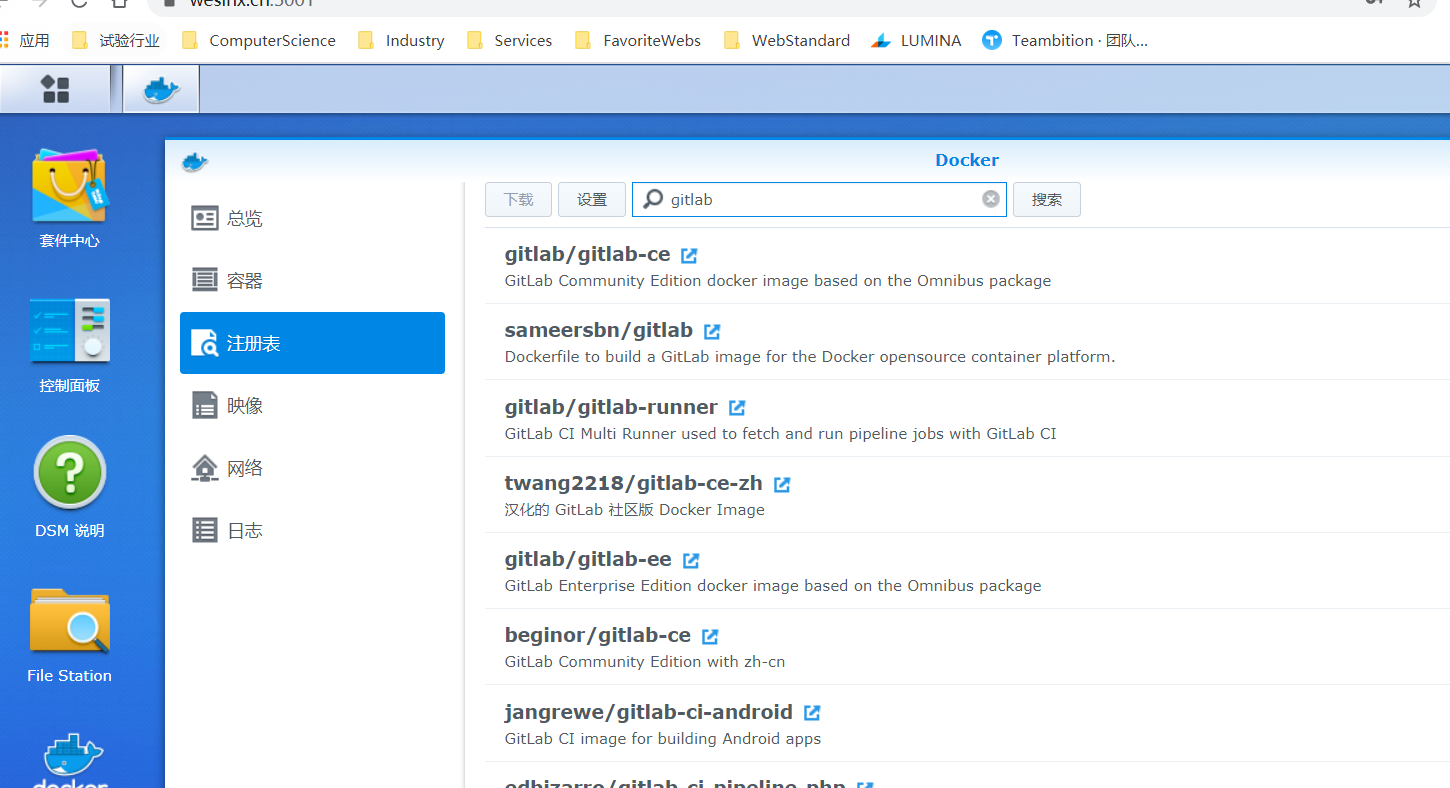
Task: Click the 下载 download button
Action: coord(518,199)
